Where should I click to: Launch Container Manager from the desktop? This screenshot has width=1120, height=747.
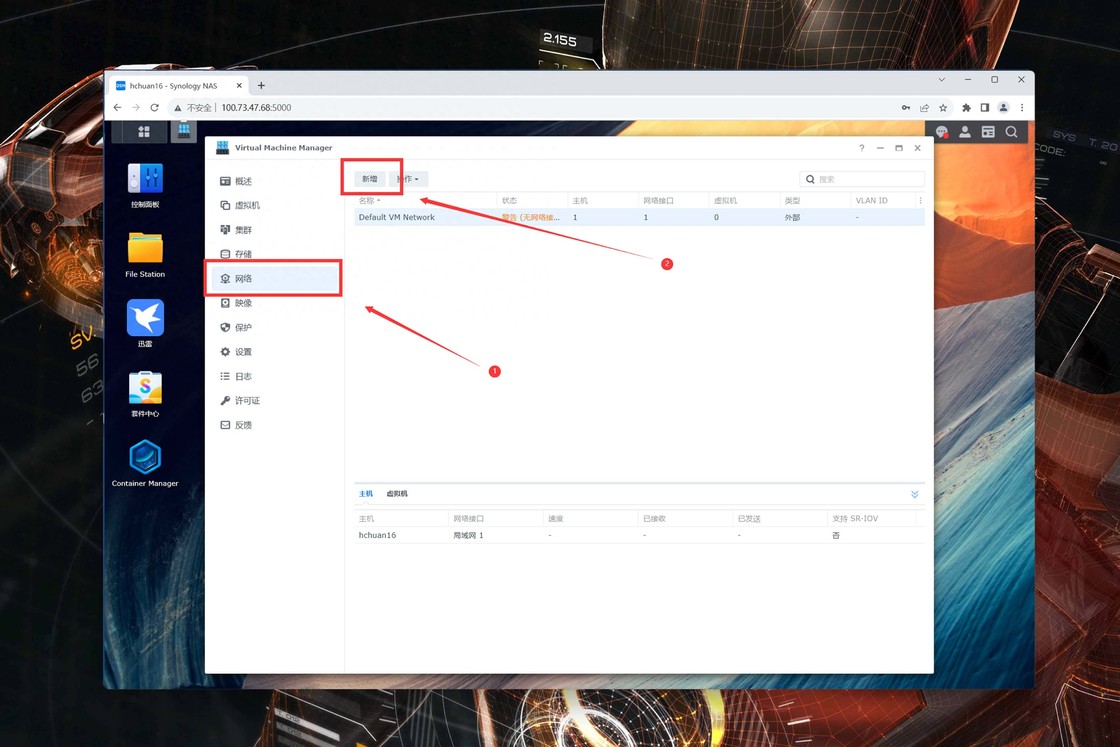click(145, 458)
